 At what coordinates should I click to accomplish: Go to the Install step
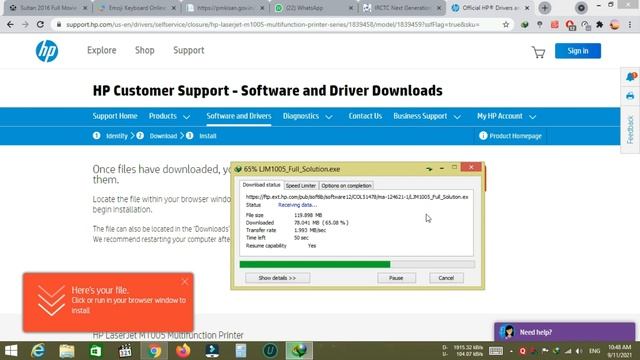[x=201, y=136]
